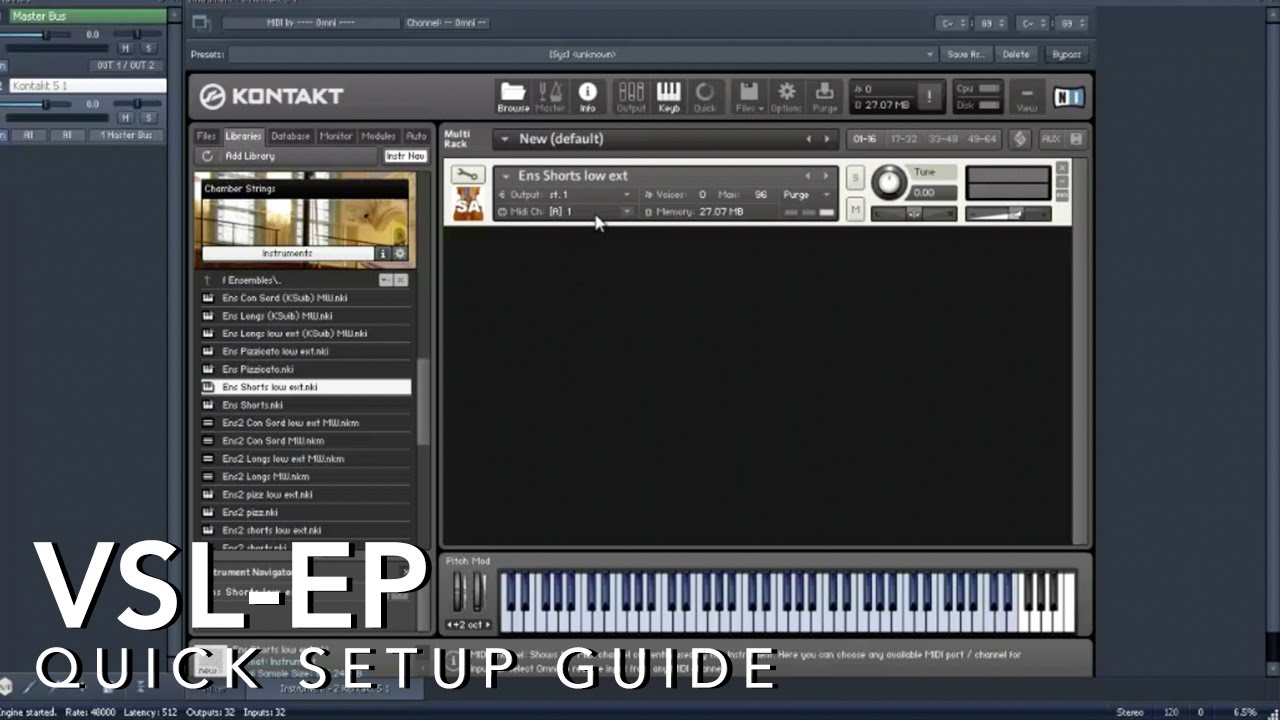Screen dimensions: 1280x720
Task: Adjust the instrument volume slider
Action: (1009, 213)
